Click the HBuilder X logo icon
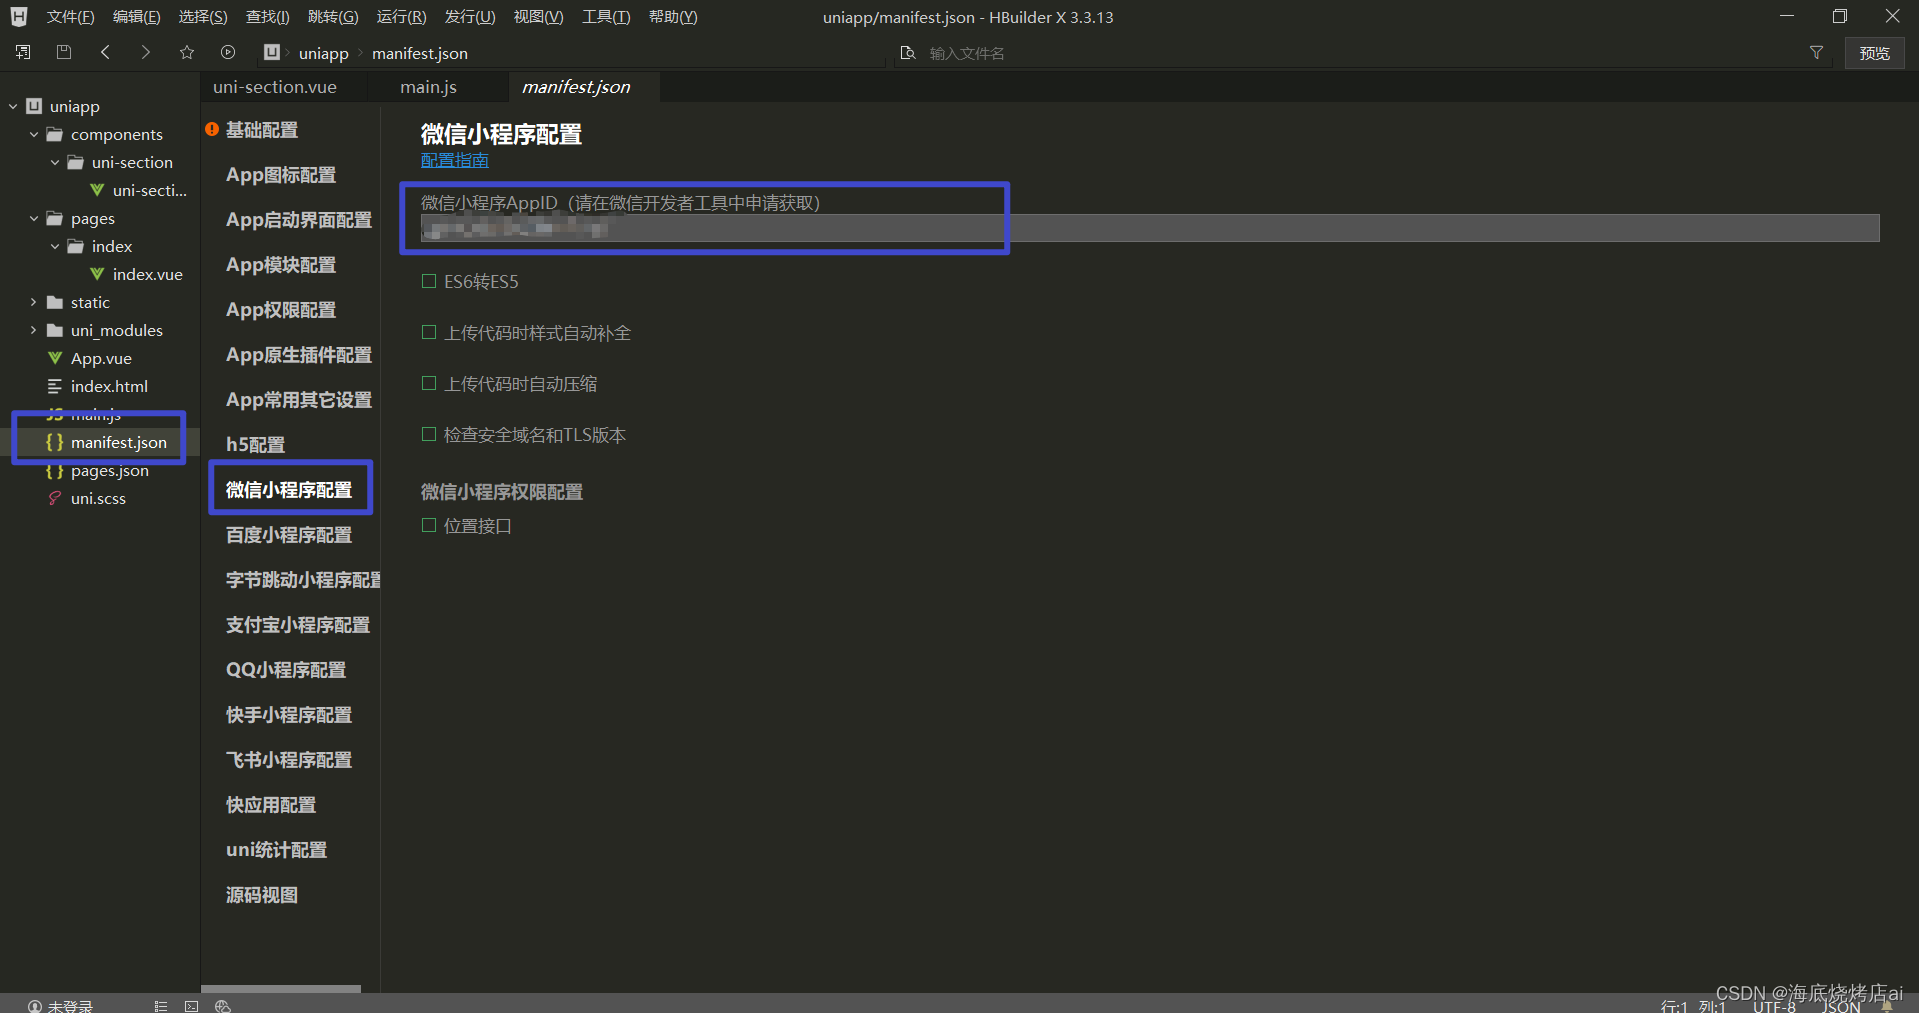Screen dimensions: 1919x1013 tap(19, 17)
